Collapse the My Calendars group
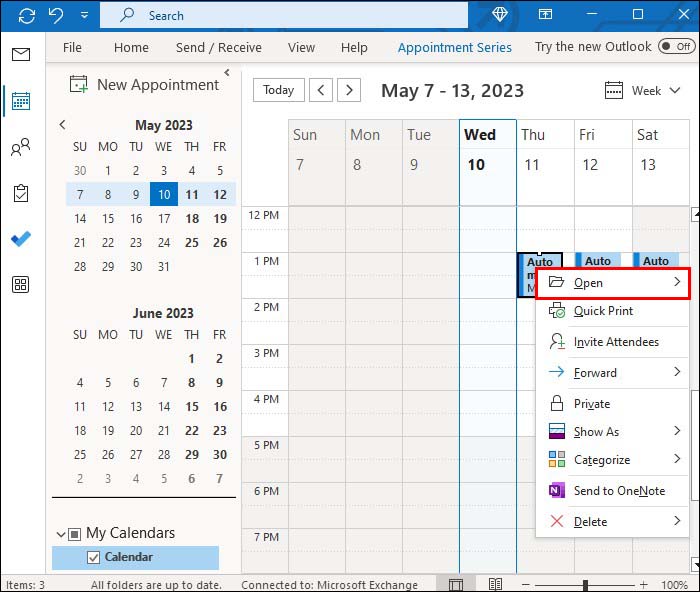The image size is (700, 592). (61, 534)
